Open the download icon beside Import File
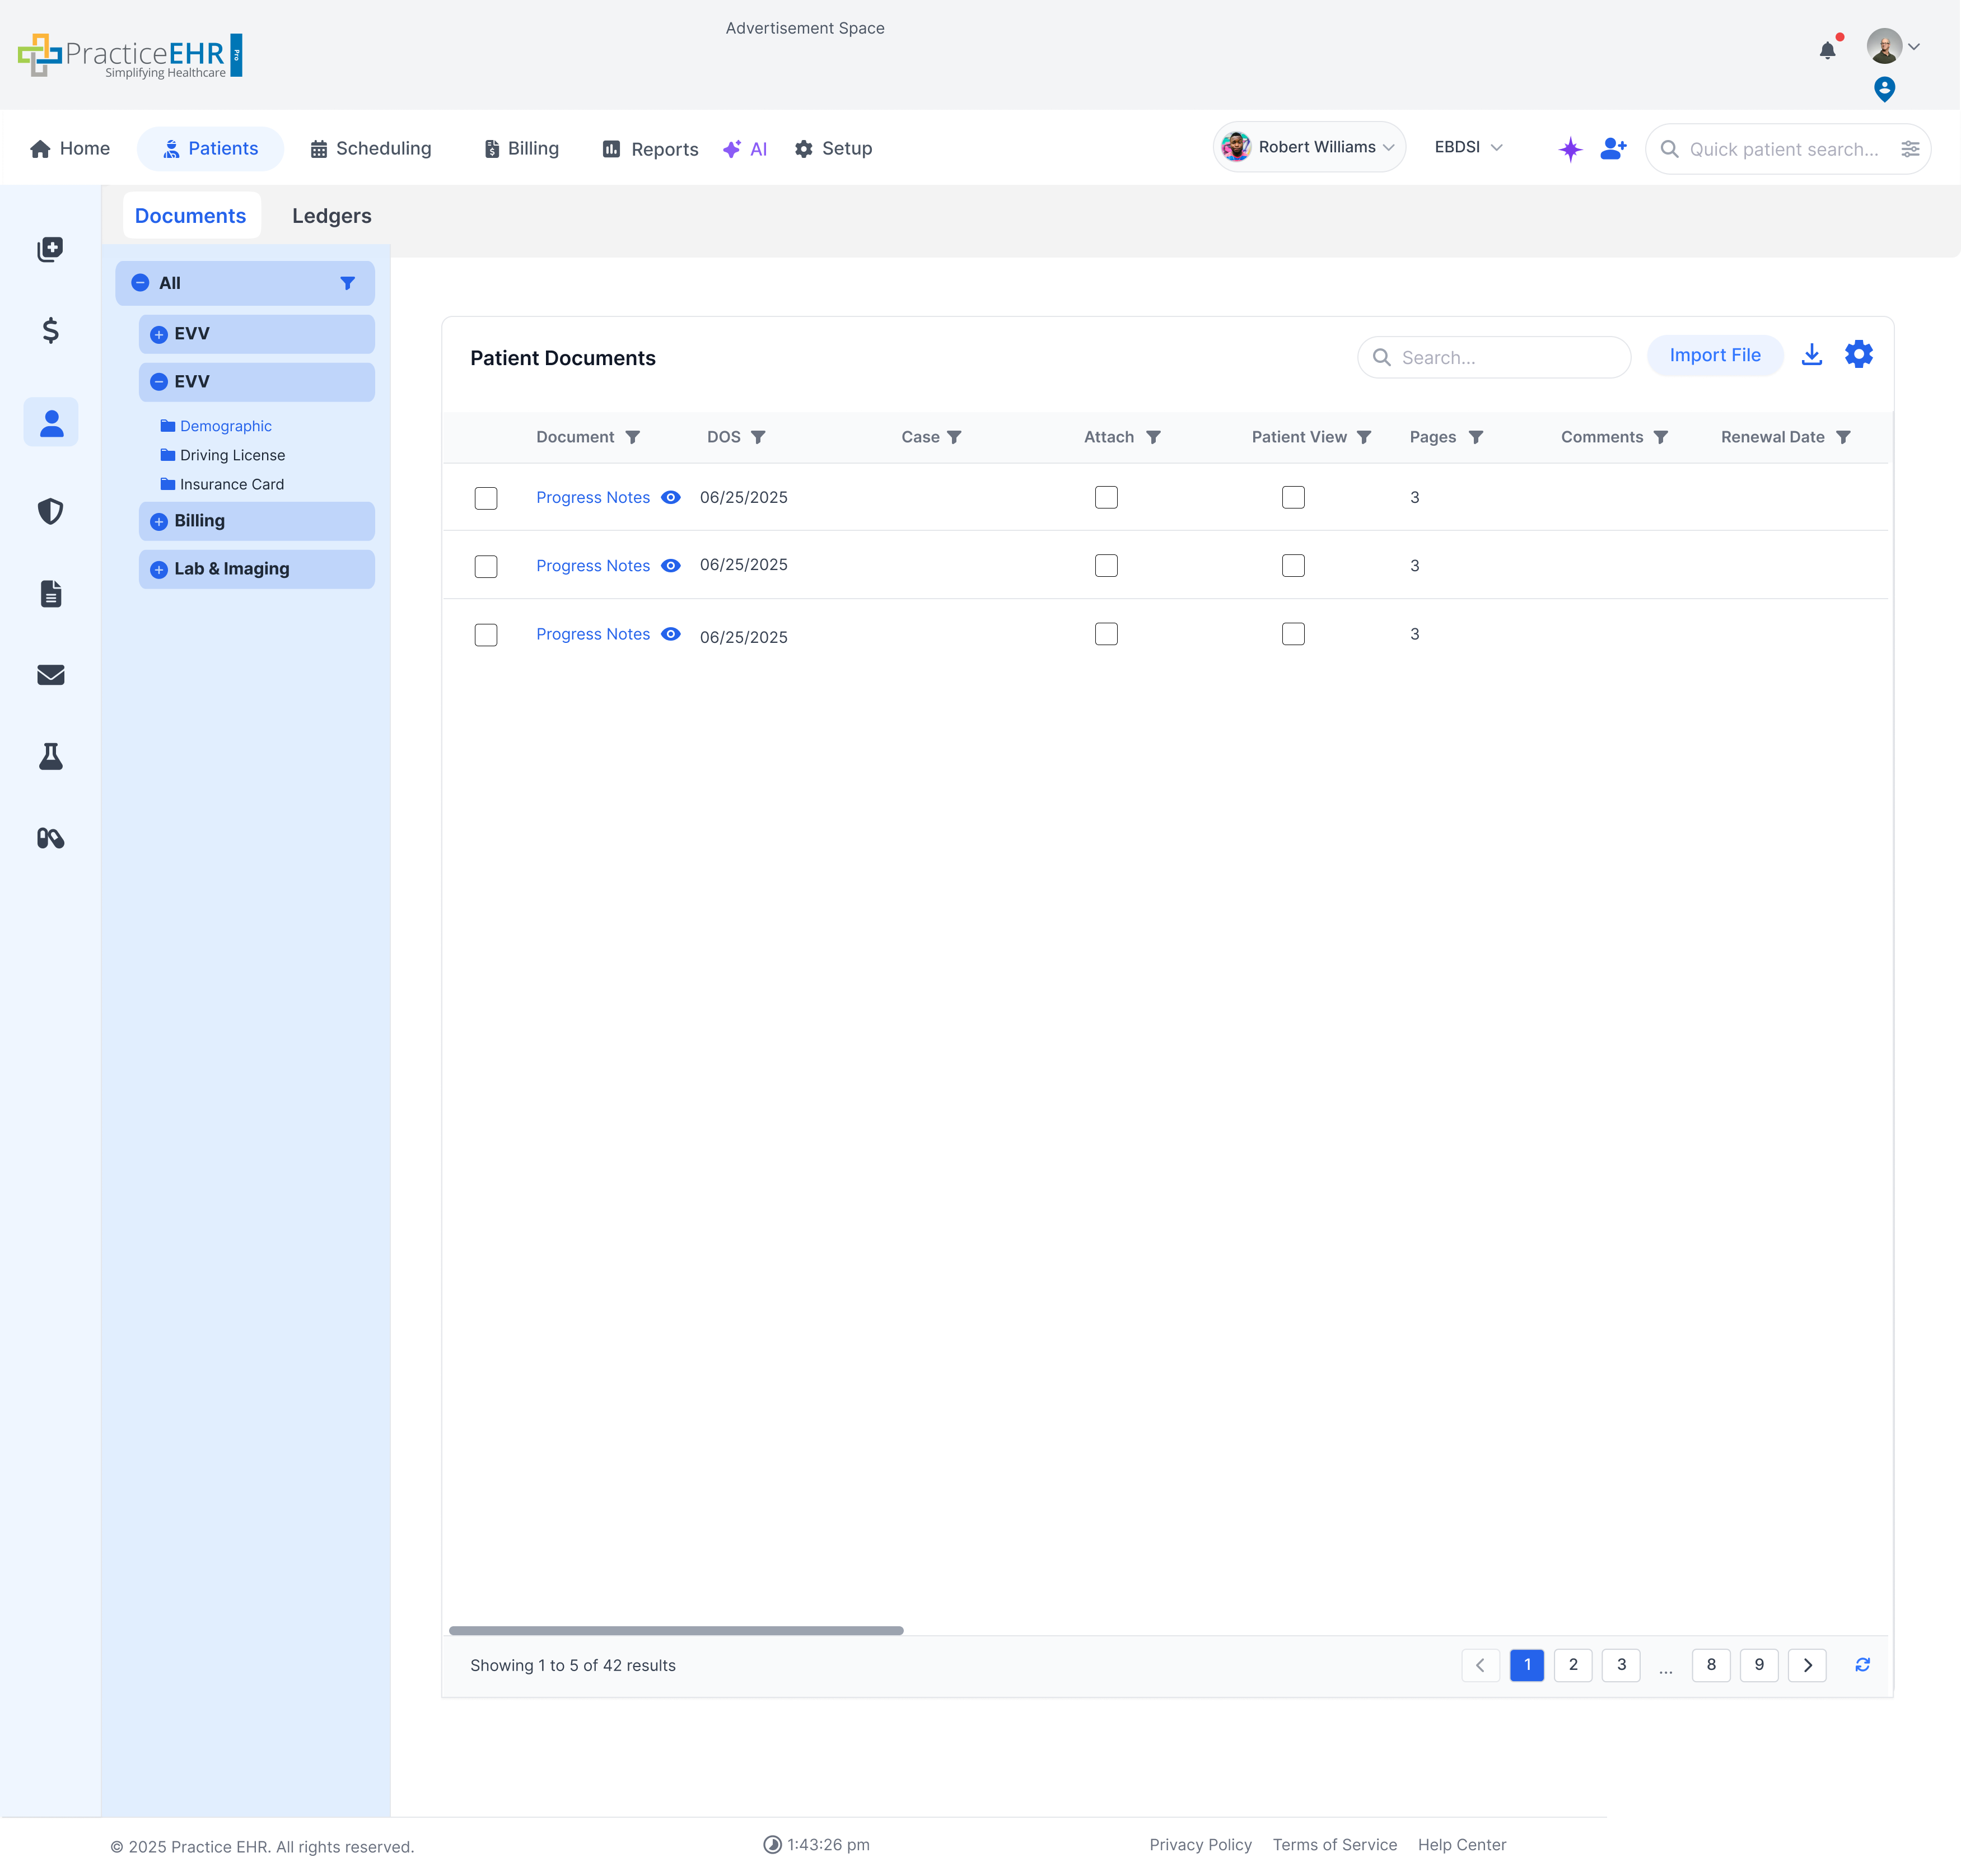Image resolution: width=1961 pixels, height=1876 pixels. [1812, 354]
